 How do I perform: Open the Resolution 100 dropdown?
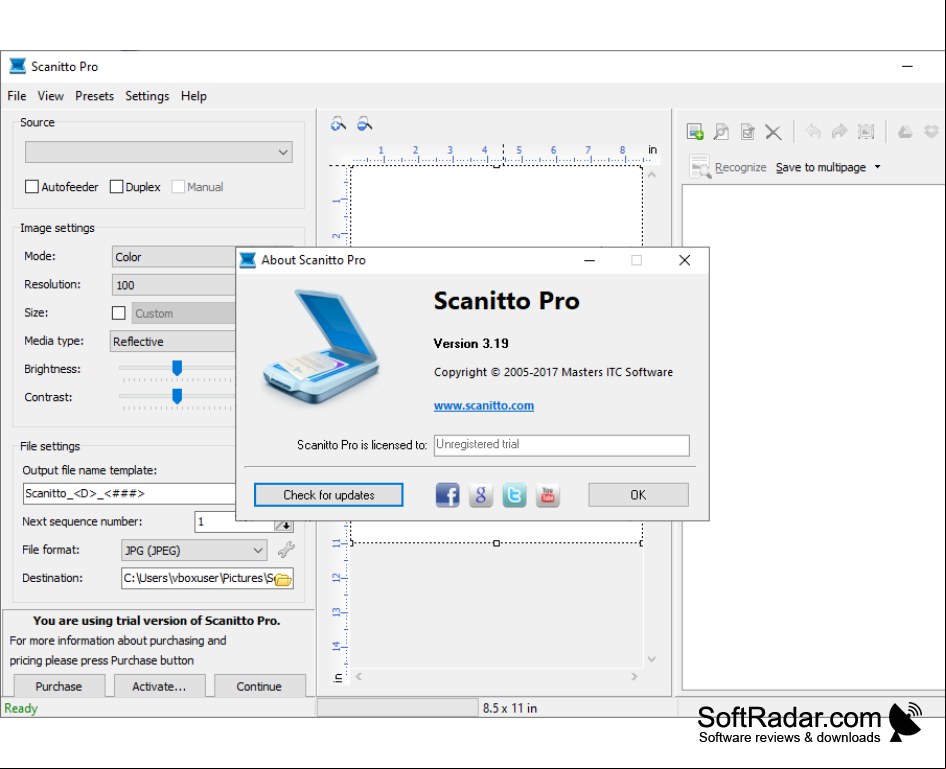pos(174,285)
